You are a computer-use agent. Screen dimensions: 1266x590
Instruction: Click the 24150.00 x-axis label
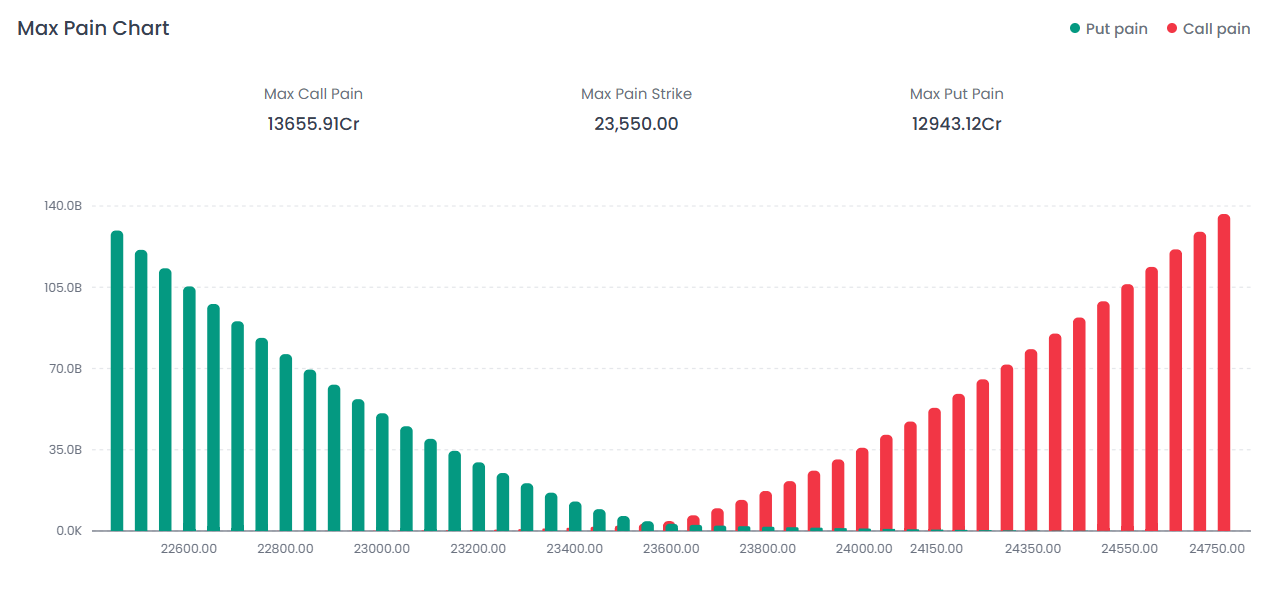click(x=937, y=549)
